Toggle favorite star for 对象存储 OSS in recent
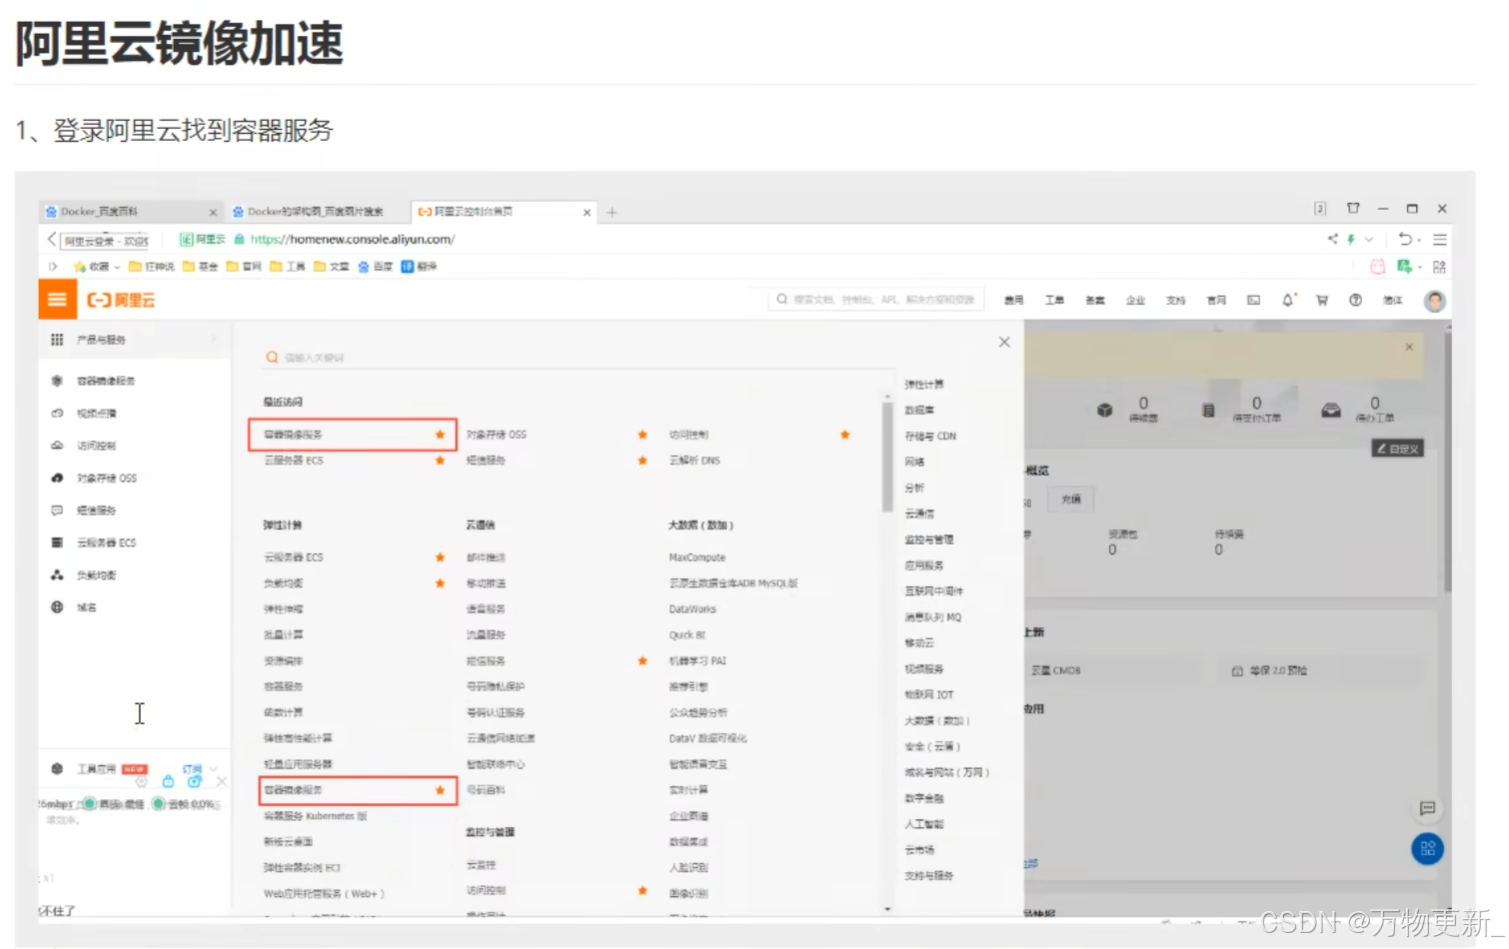 pyautogui.click(x=642, y=434)
